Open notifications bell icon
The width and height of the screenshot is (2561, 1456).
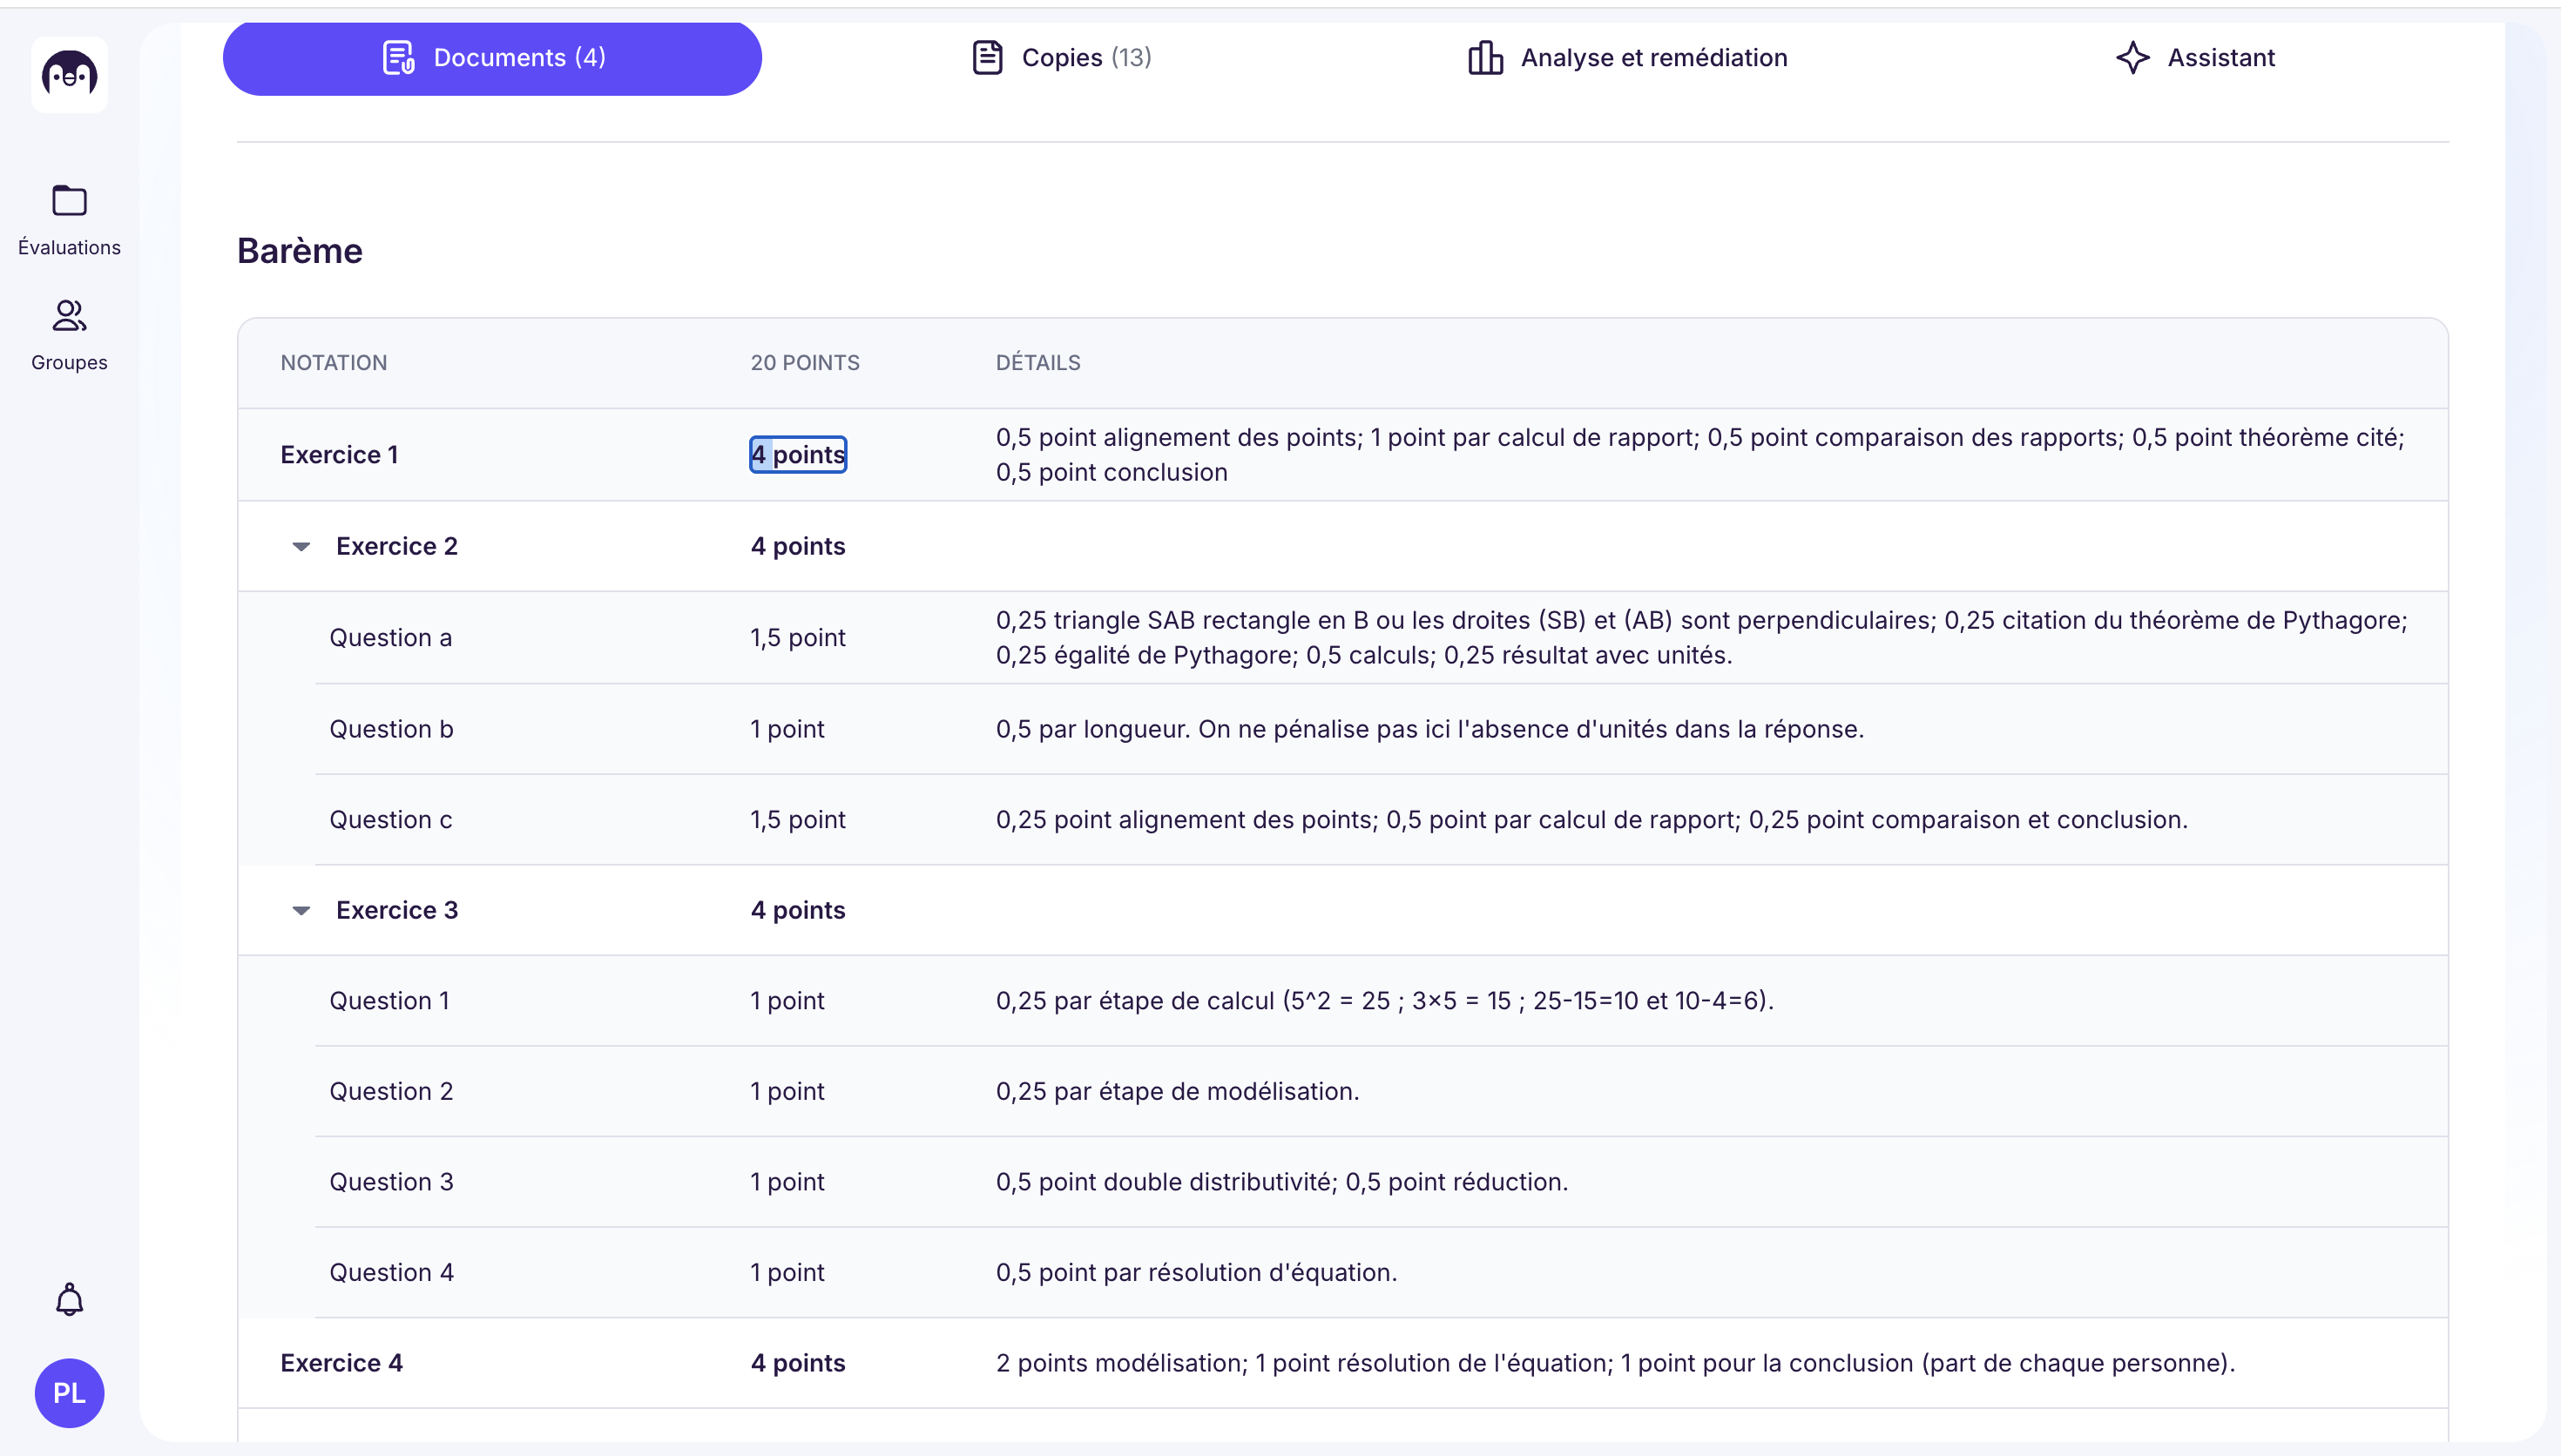click(69, 1299)
